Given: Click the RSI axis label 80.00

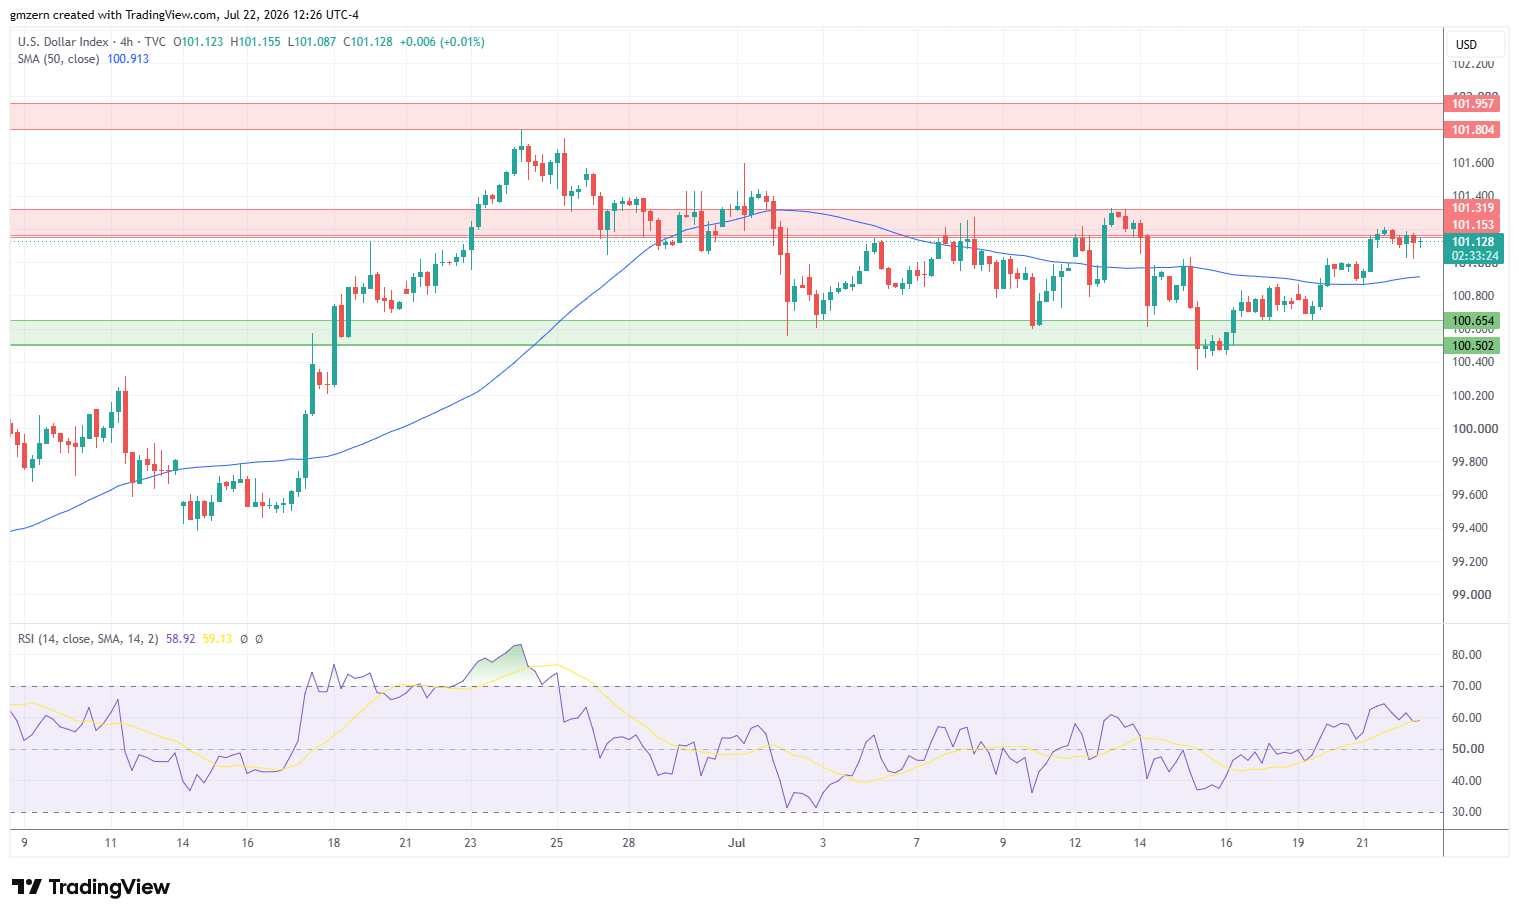Looking at the screenshot, I should point(1467,655).
